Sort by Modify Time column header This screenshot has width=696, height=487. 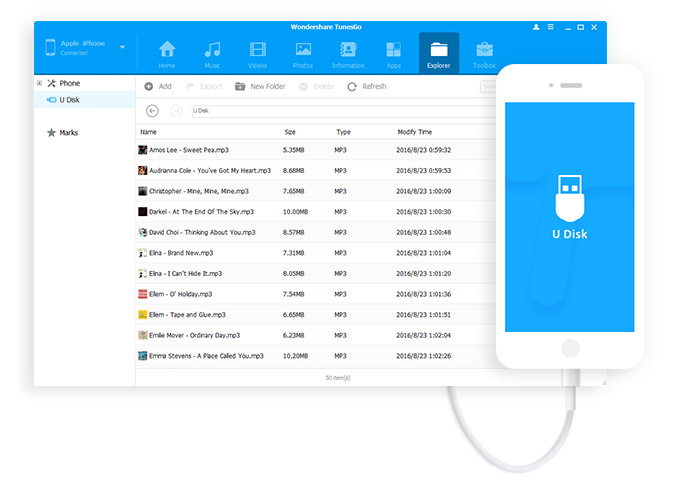pos(415,132)
